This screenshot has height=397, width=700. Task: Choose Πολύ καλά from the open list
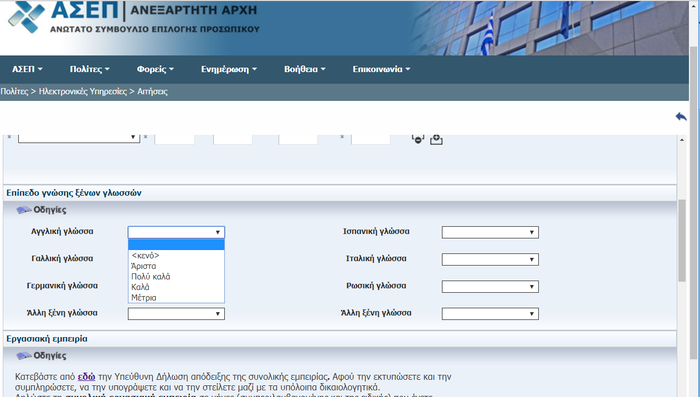coord(176,276)
